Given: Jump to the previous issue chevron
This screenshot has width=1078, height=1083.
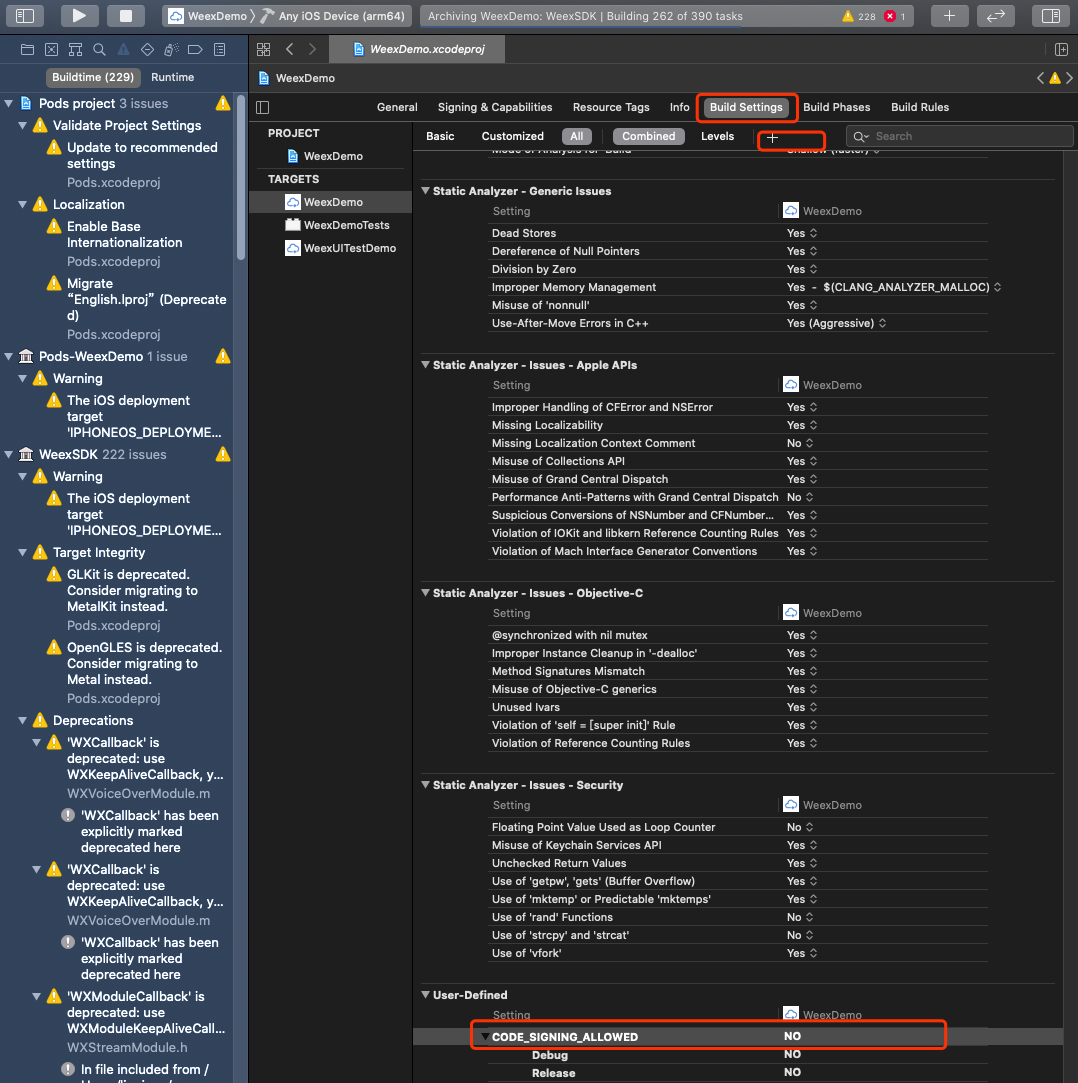Looking at the screenshot, I should click(x=1040, y=78).
